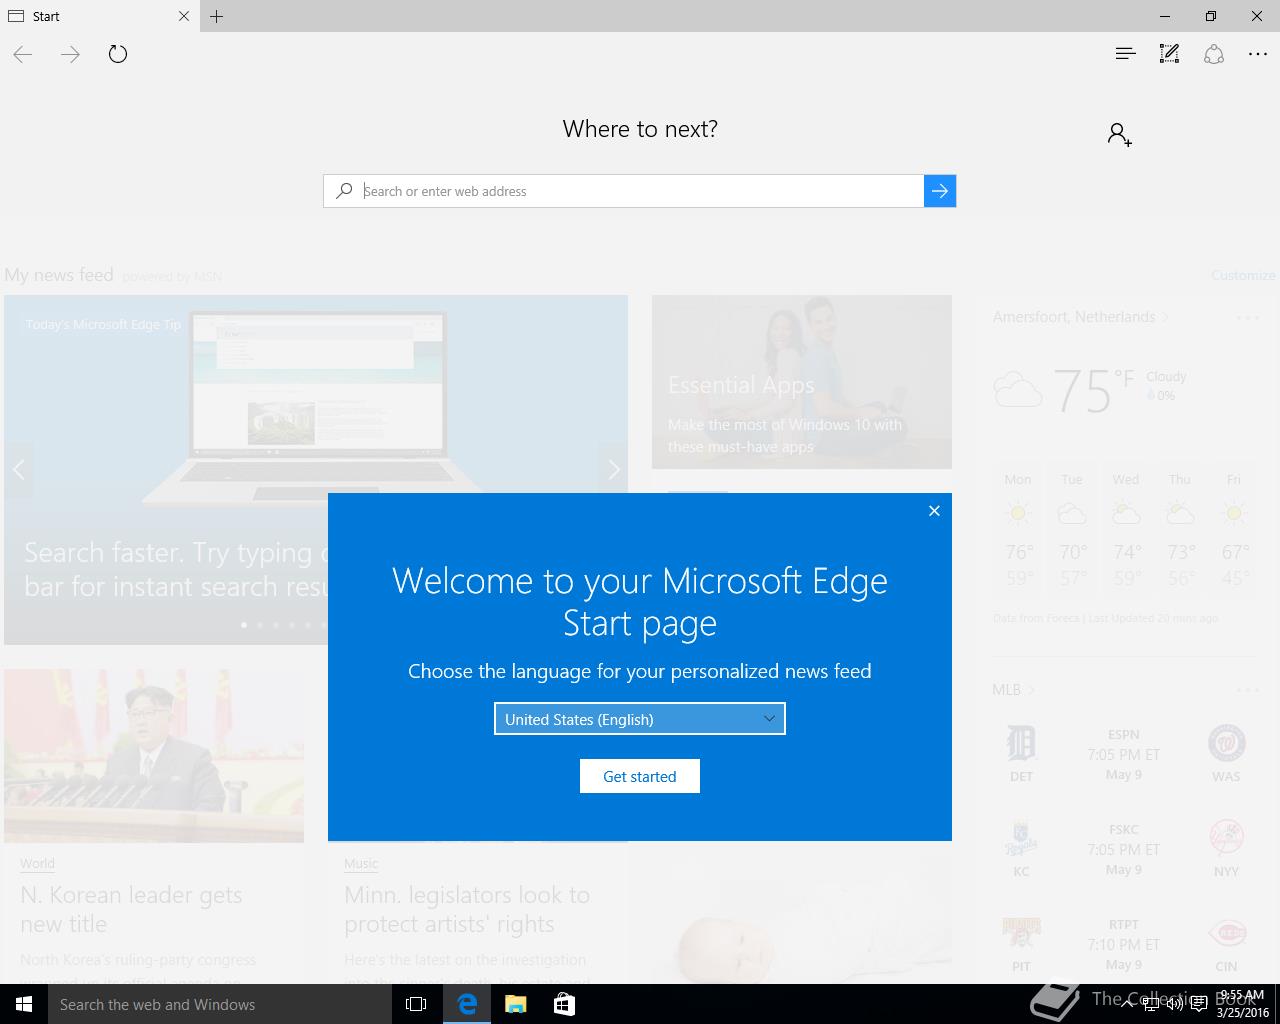Go forward with the forward arrow
1280x1024 pixels.
(70, 54)
